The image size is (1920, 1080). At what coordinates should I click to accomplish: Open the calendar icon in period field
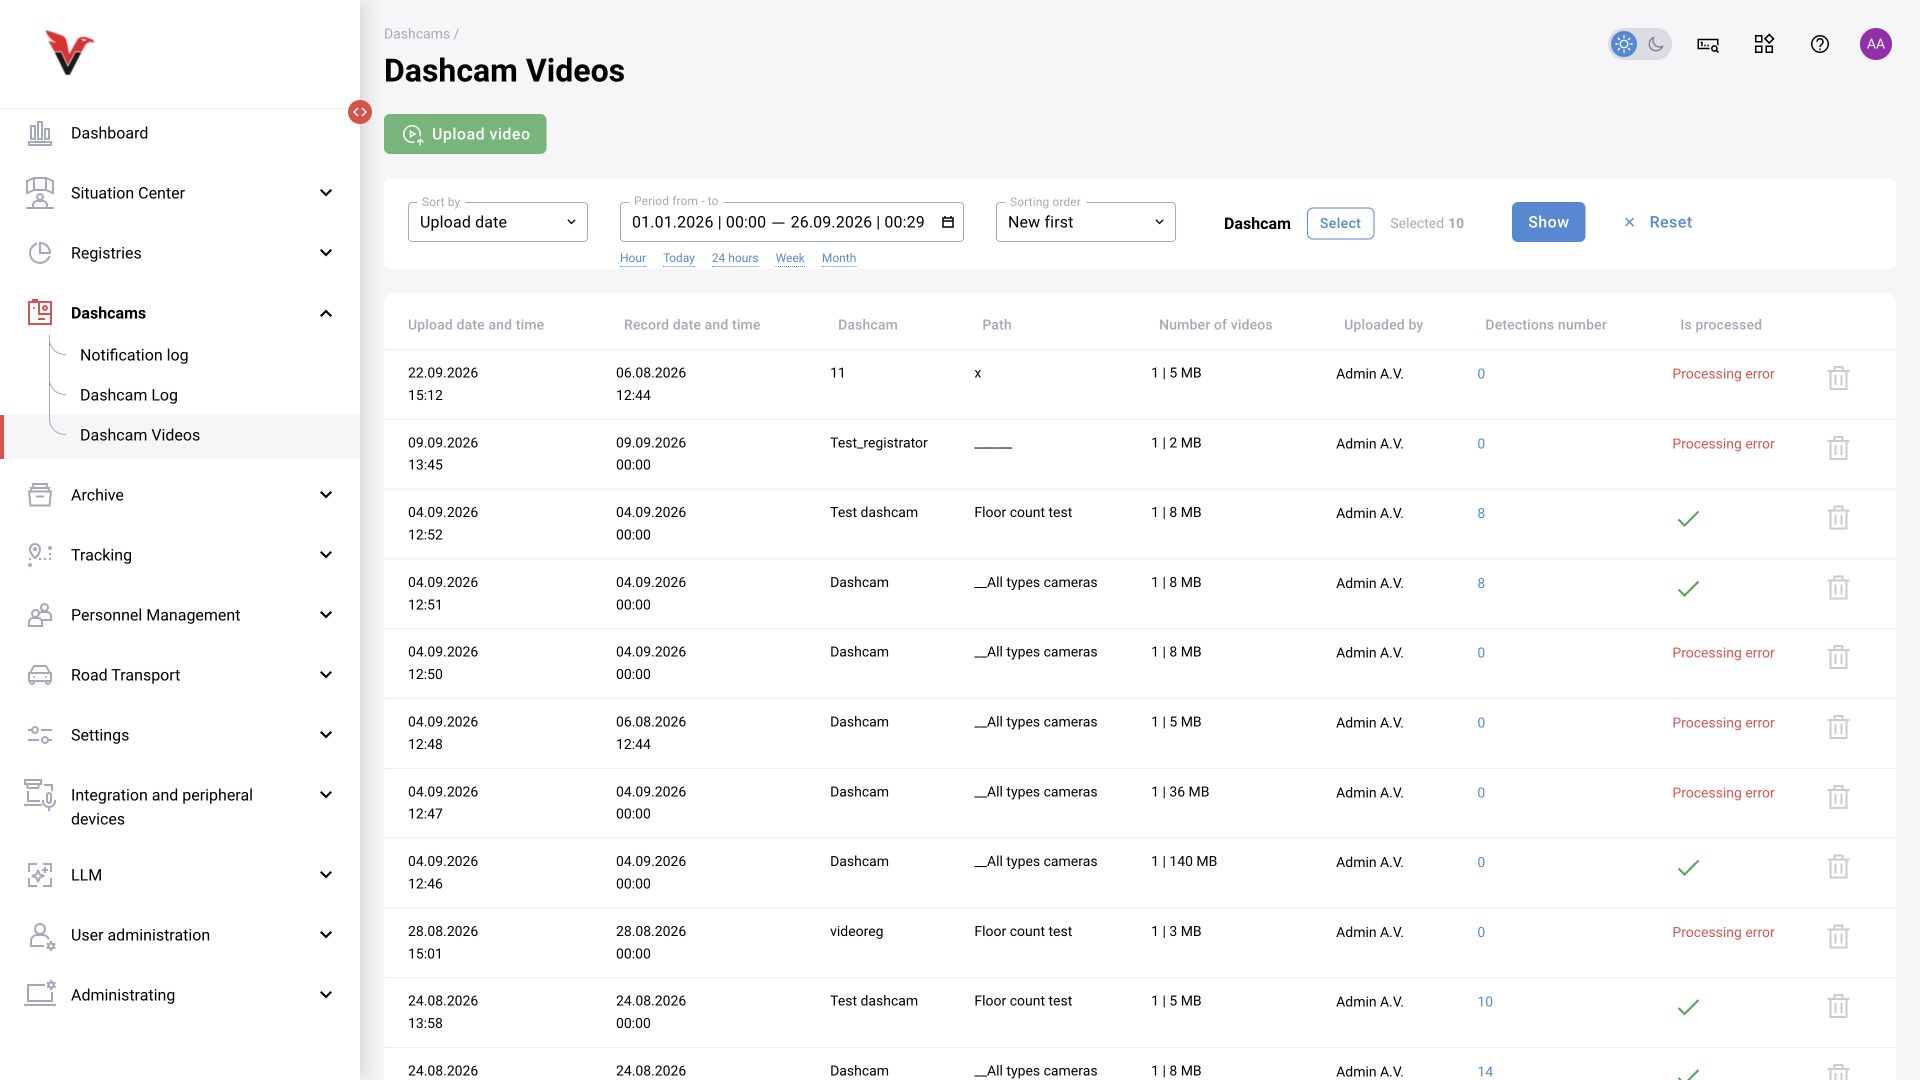(948, 222)
